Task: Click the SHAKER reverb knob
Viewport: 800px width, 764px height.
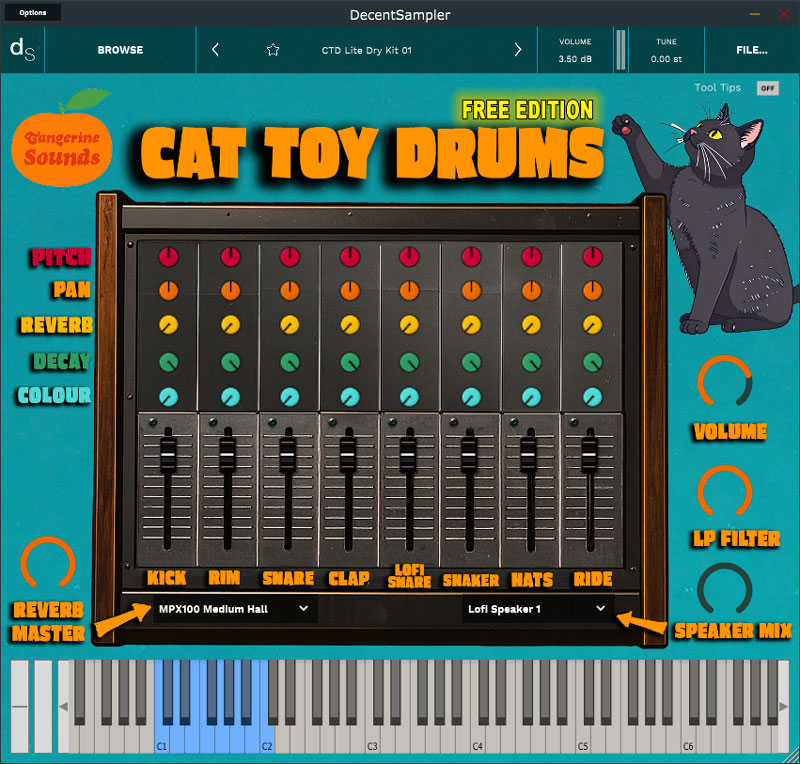Action: pyautogui.click(x=471, y=325)
